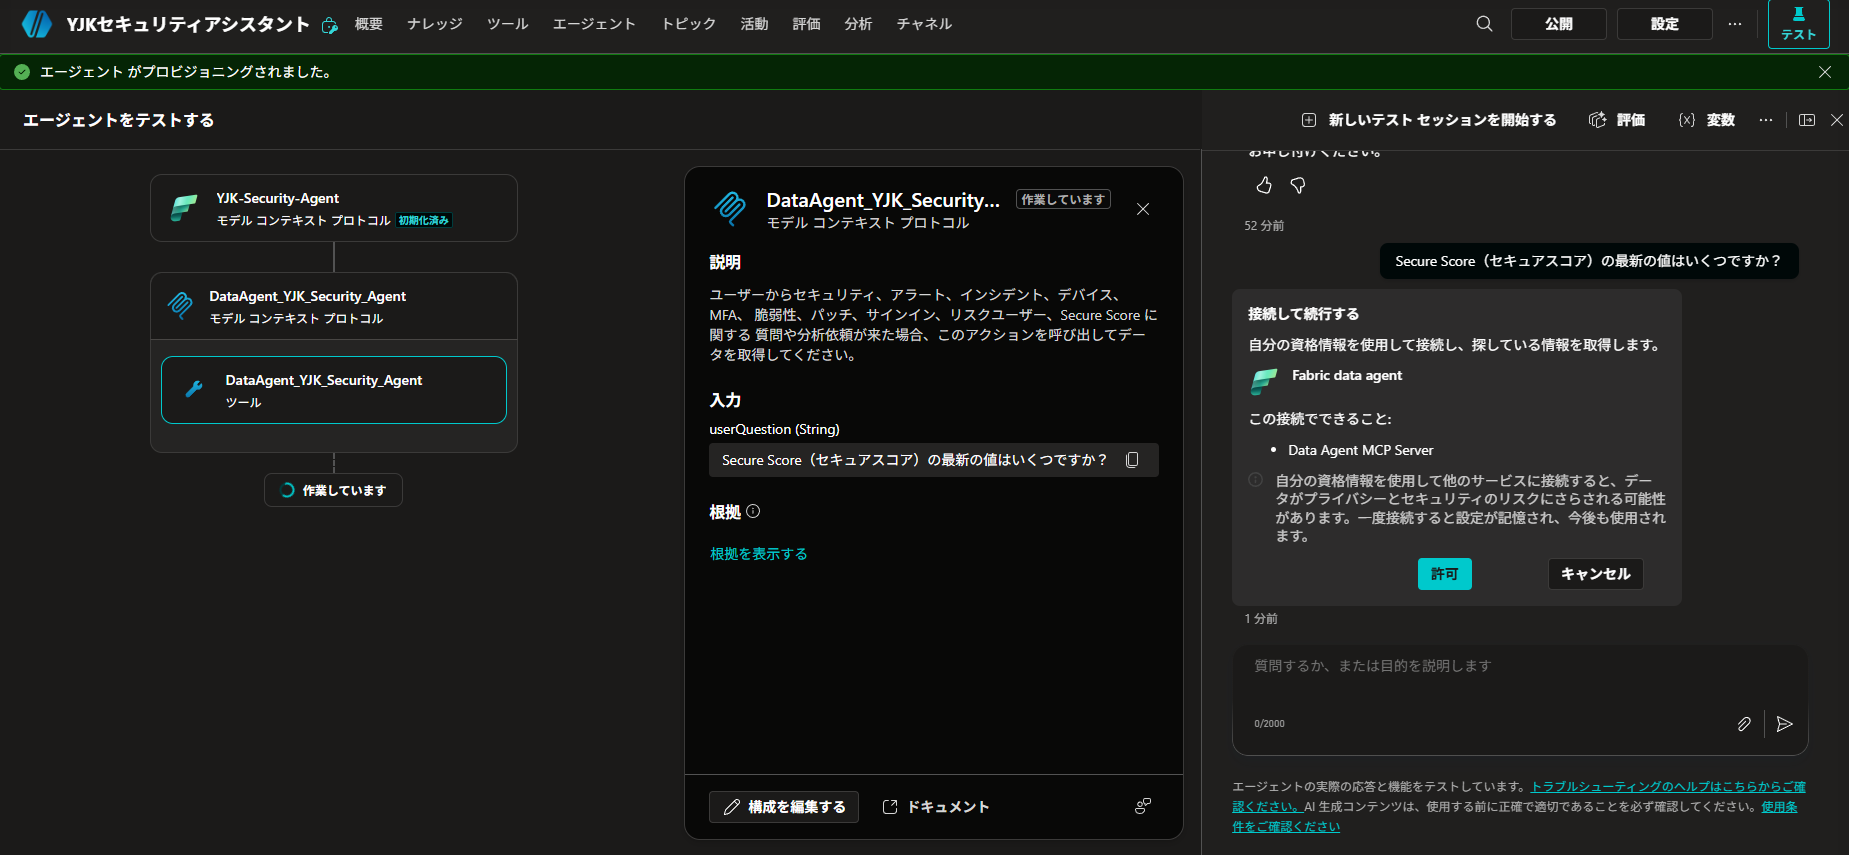Send the message with the arrow icon
Screen dimensions: 1849x855
pyautogui.click(x=1785, y=724)
